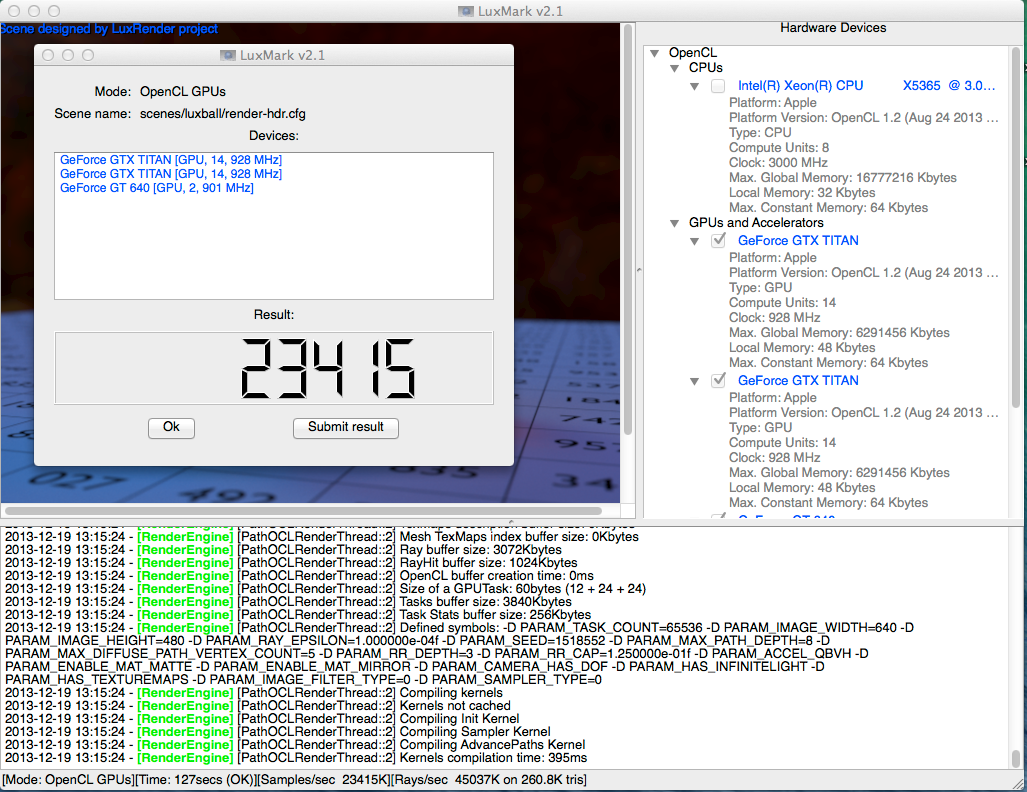Collapse the CPUs tree group
Viewport: 1027px width, 792px height.
click(x=675, y=68)
